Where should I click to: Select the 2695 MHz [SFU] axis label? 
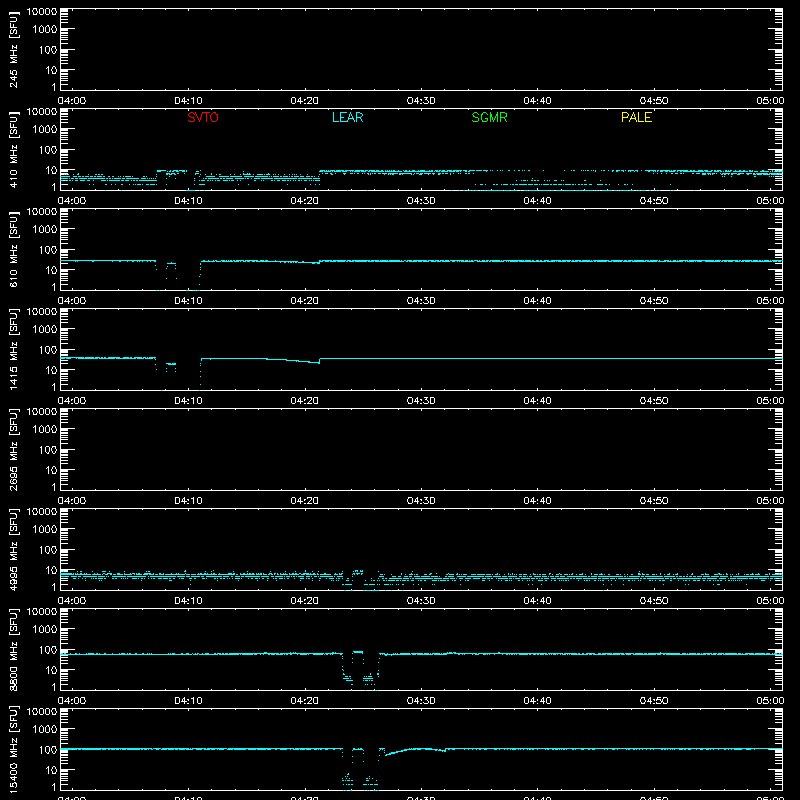[x=13, y=449]
